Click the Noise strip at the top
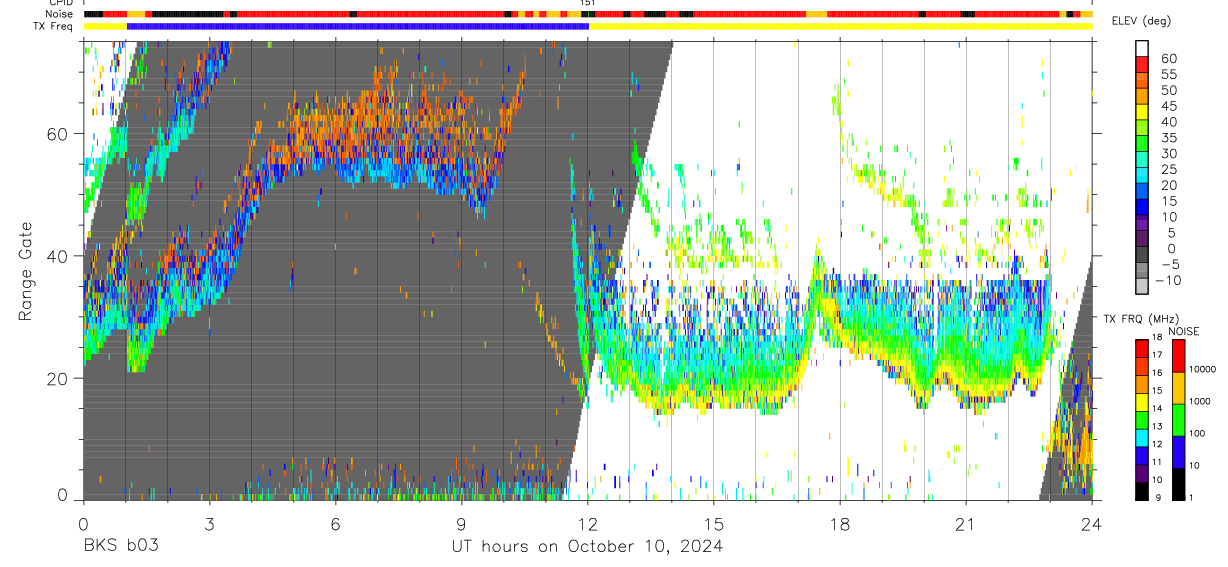Screen dimensions: 1228x567 pyautogui.click(x=588, y=15)
